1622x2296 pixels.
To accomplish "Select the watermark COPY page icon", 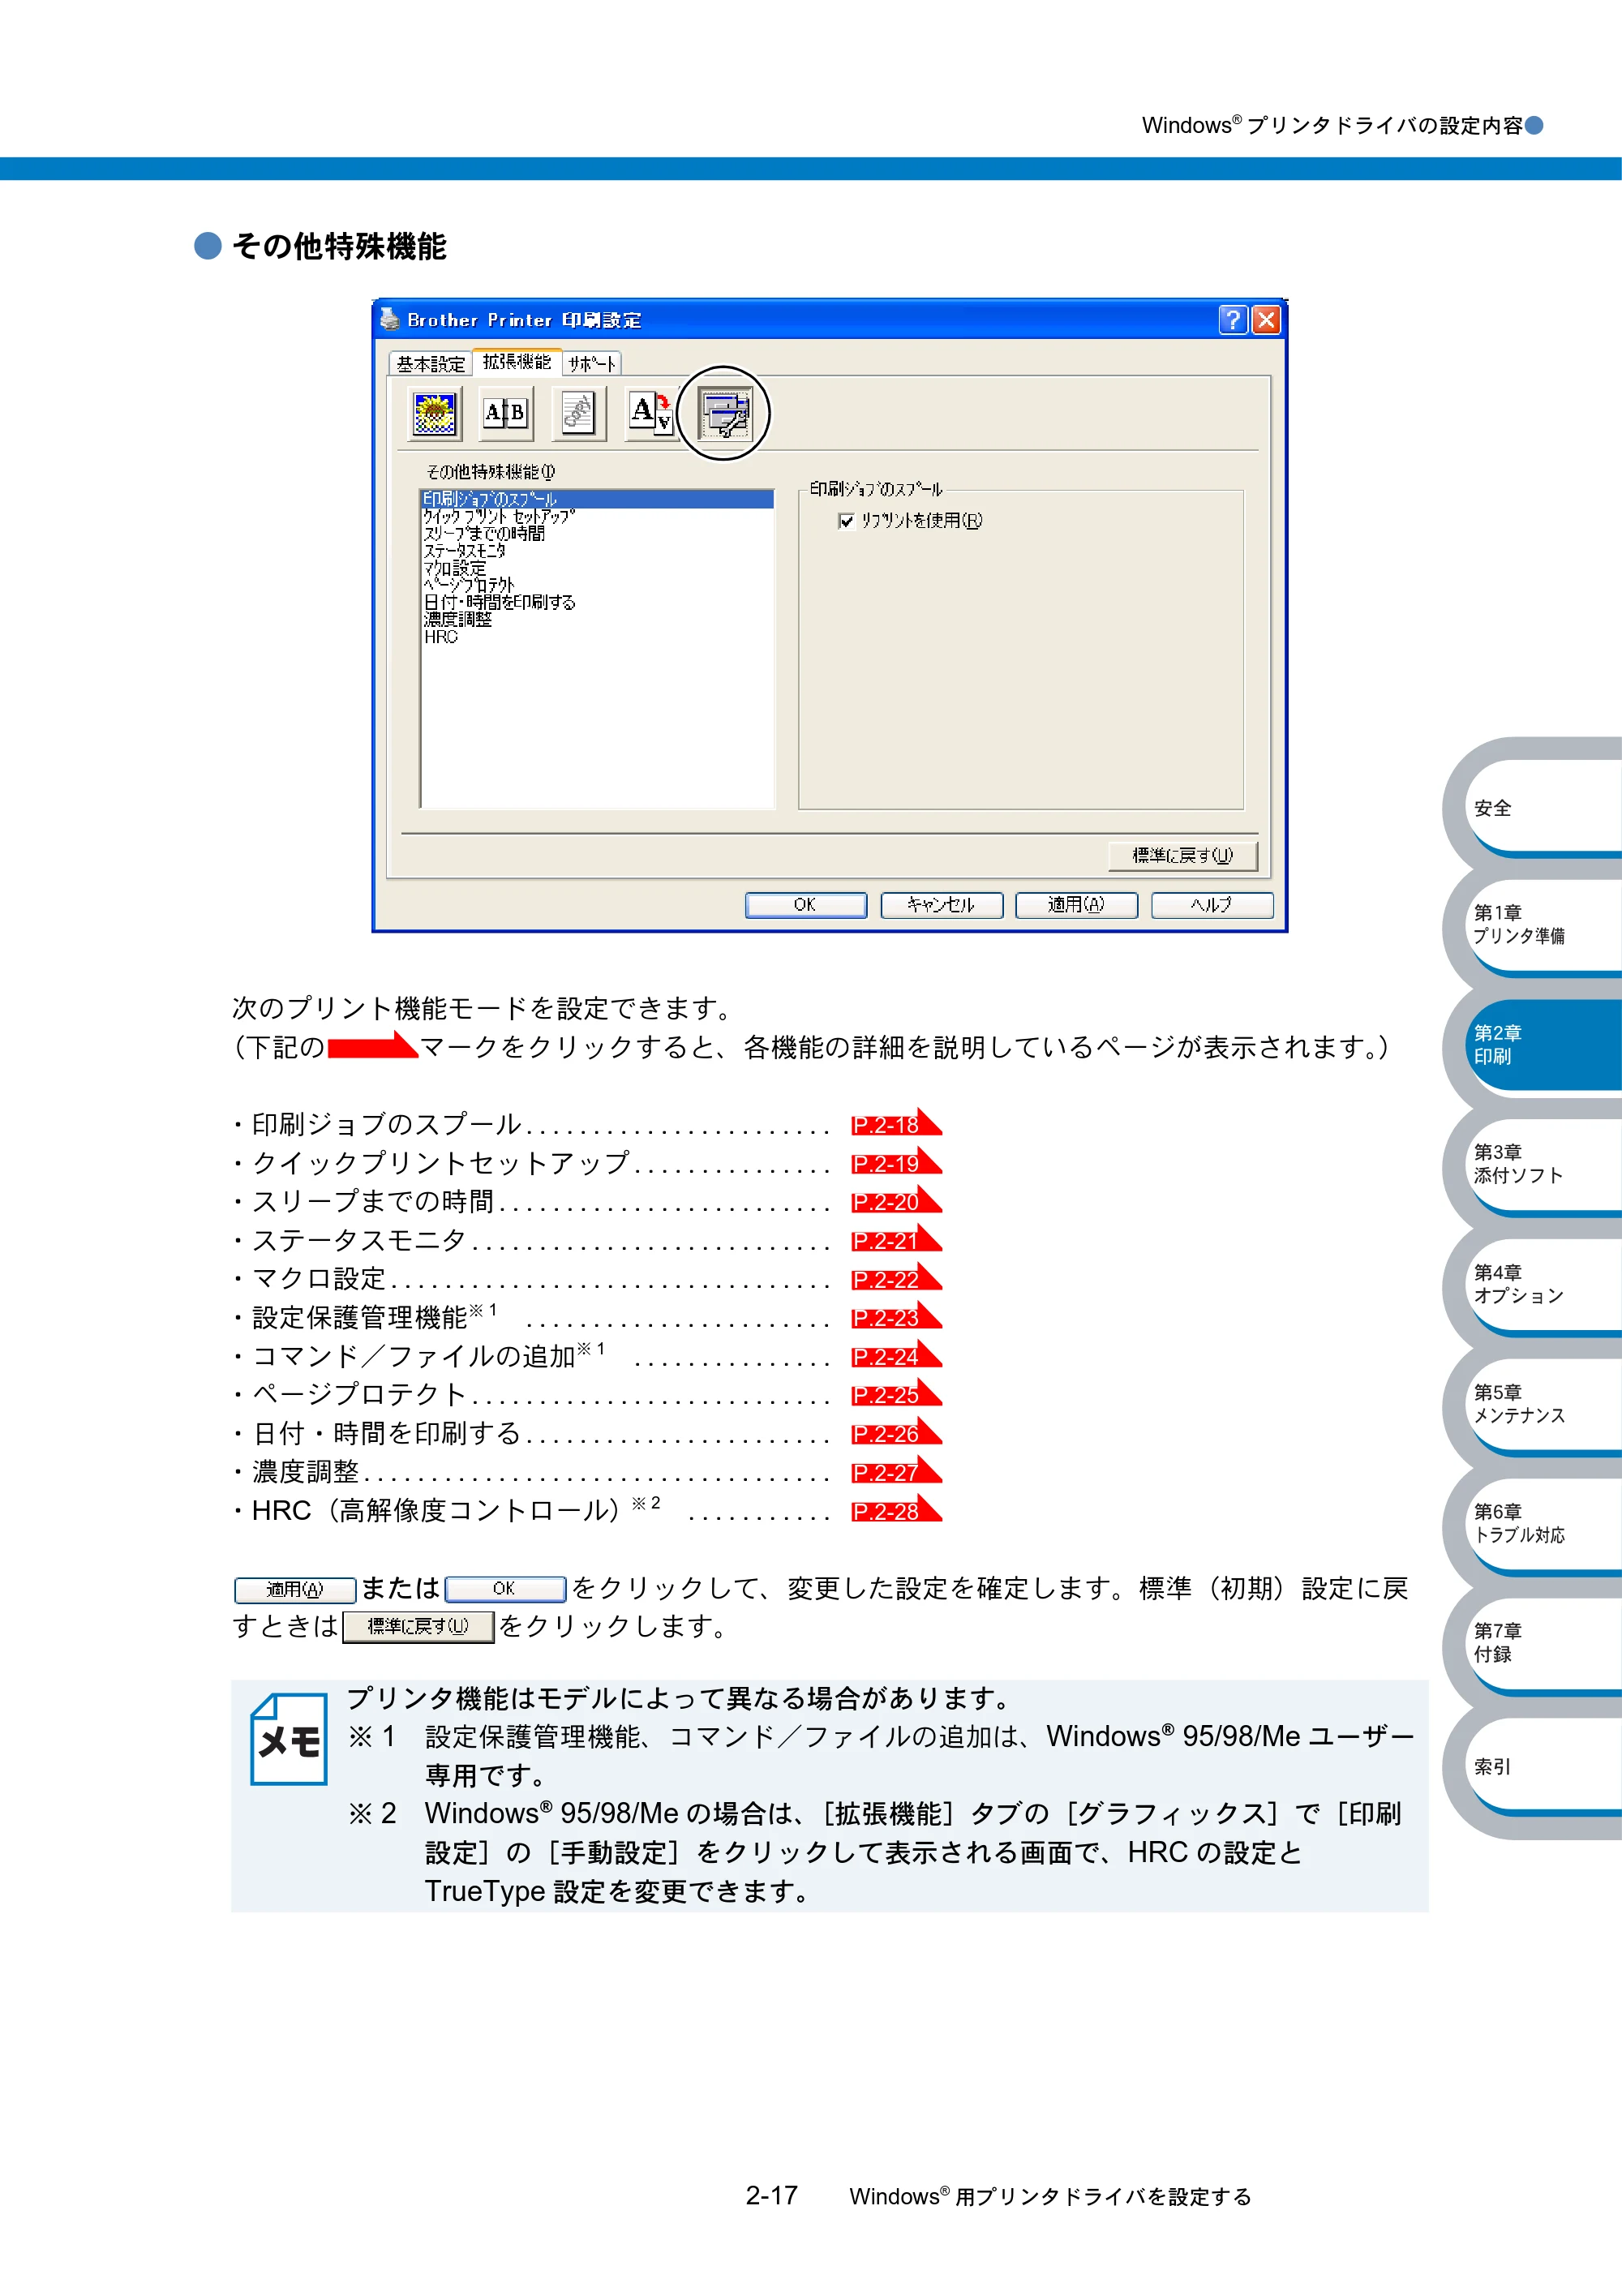I will (578, 413).
